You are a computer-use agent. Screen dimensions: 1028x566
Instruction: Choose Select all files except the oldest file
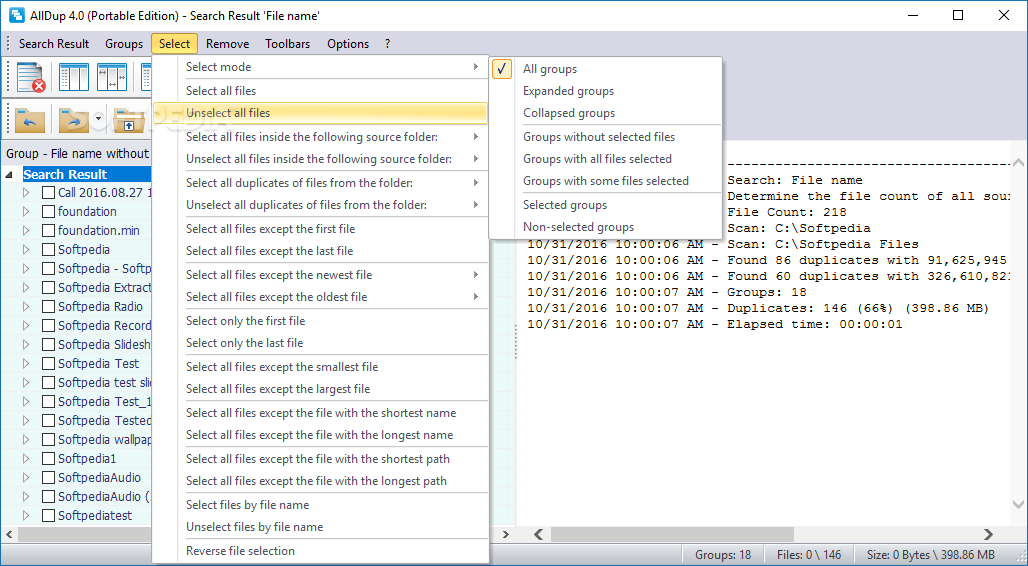(x=321, y=297)
